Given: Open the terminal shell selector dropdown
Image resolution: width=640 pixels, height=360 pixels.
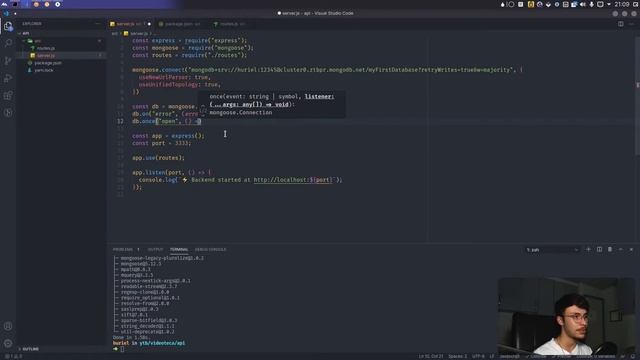Looking at the screenshot, I should point(552,249).
